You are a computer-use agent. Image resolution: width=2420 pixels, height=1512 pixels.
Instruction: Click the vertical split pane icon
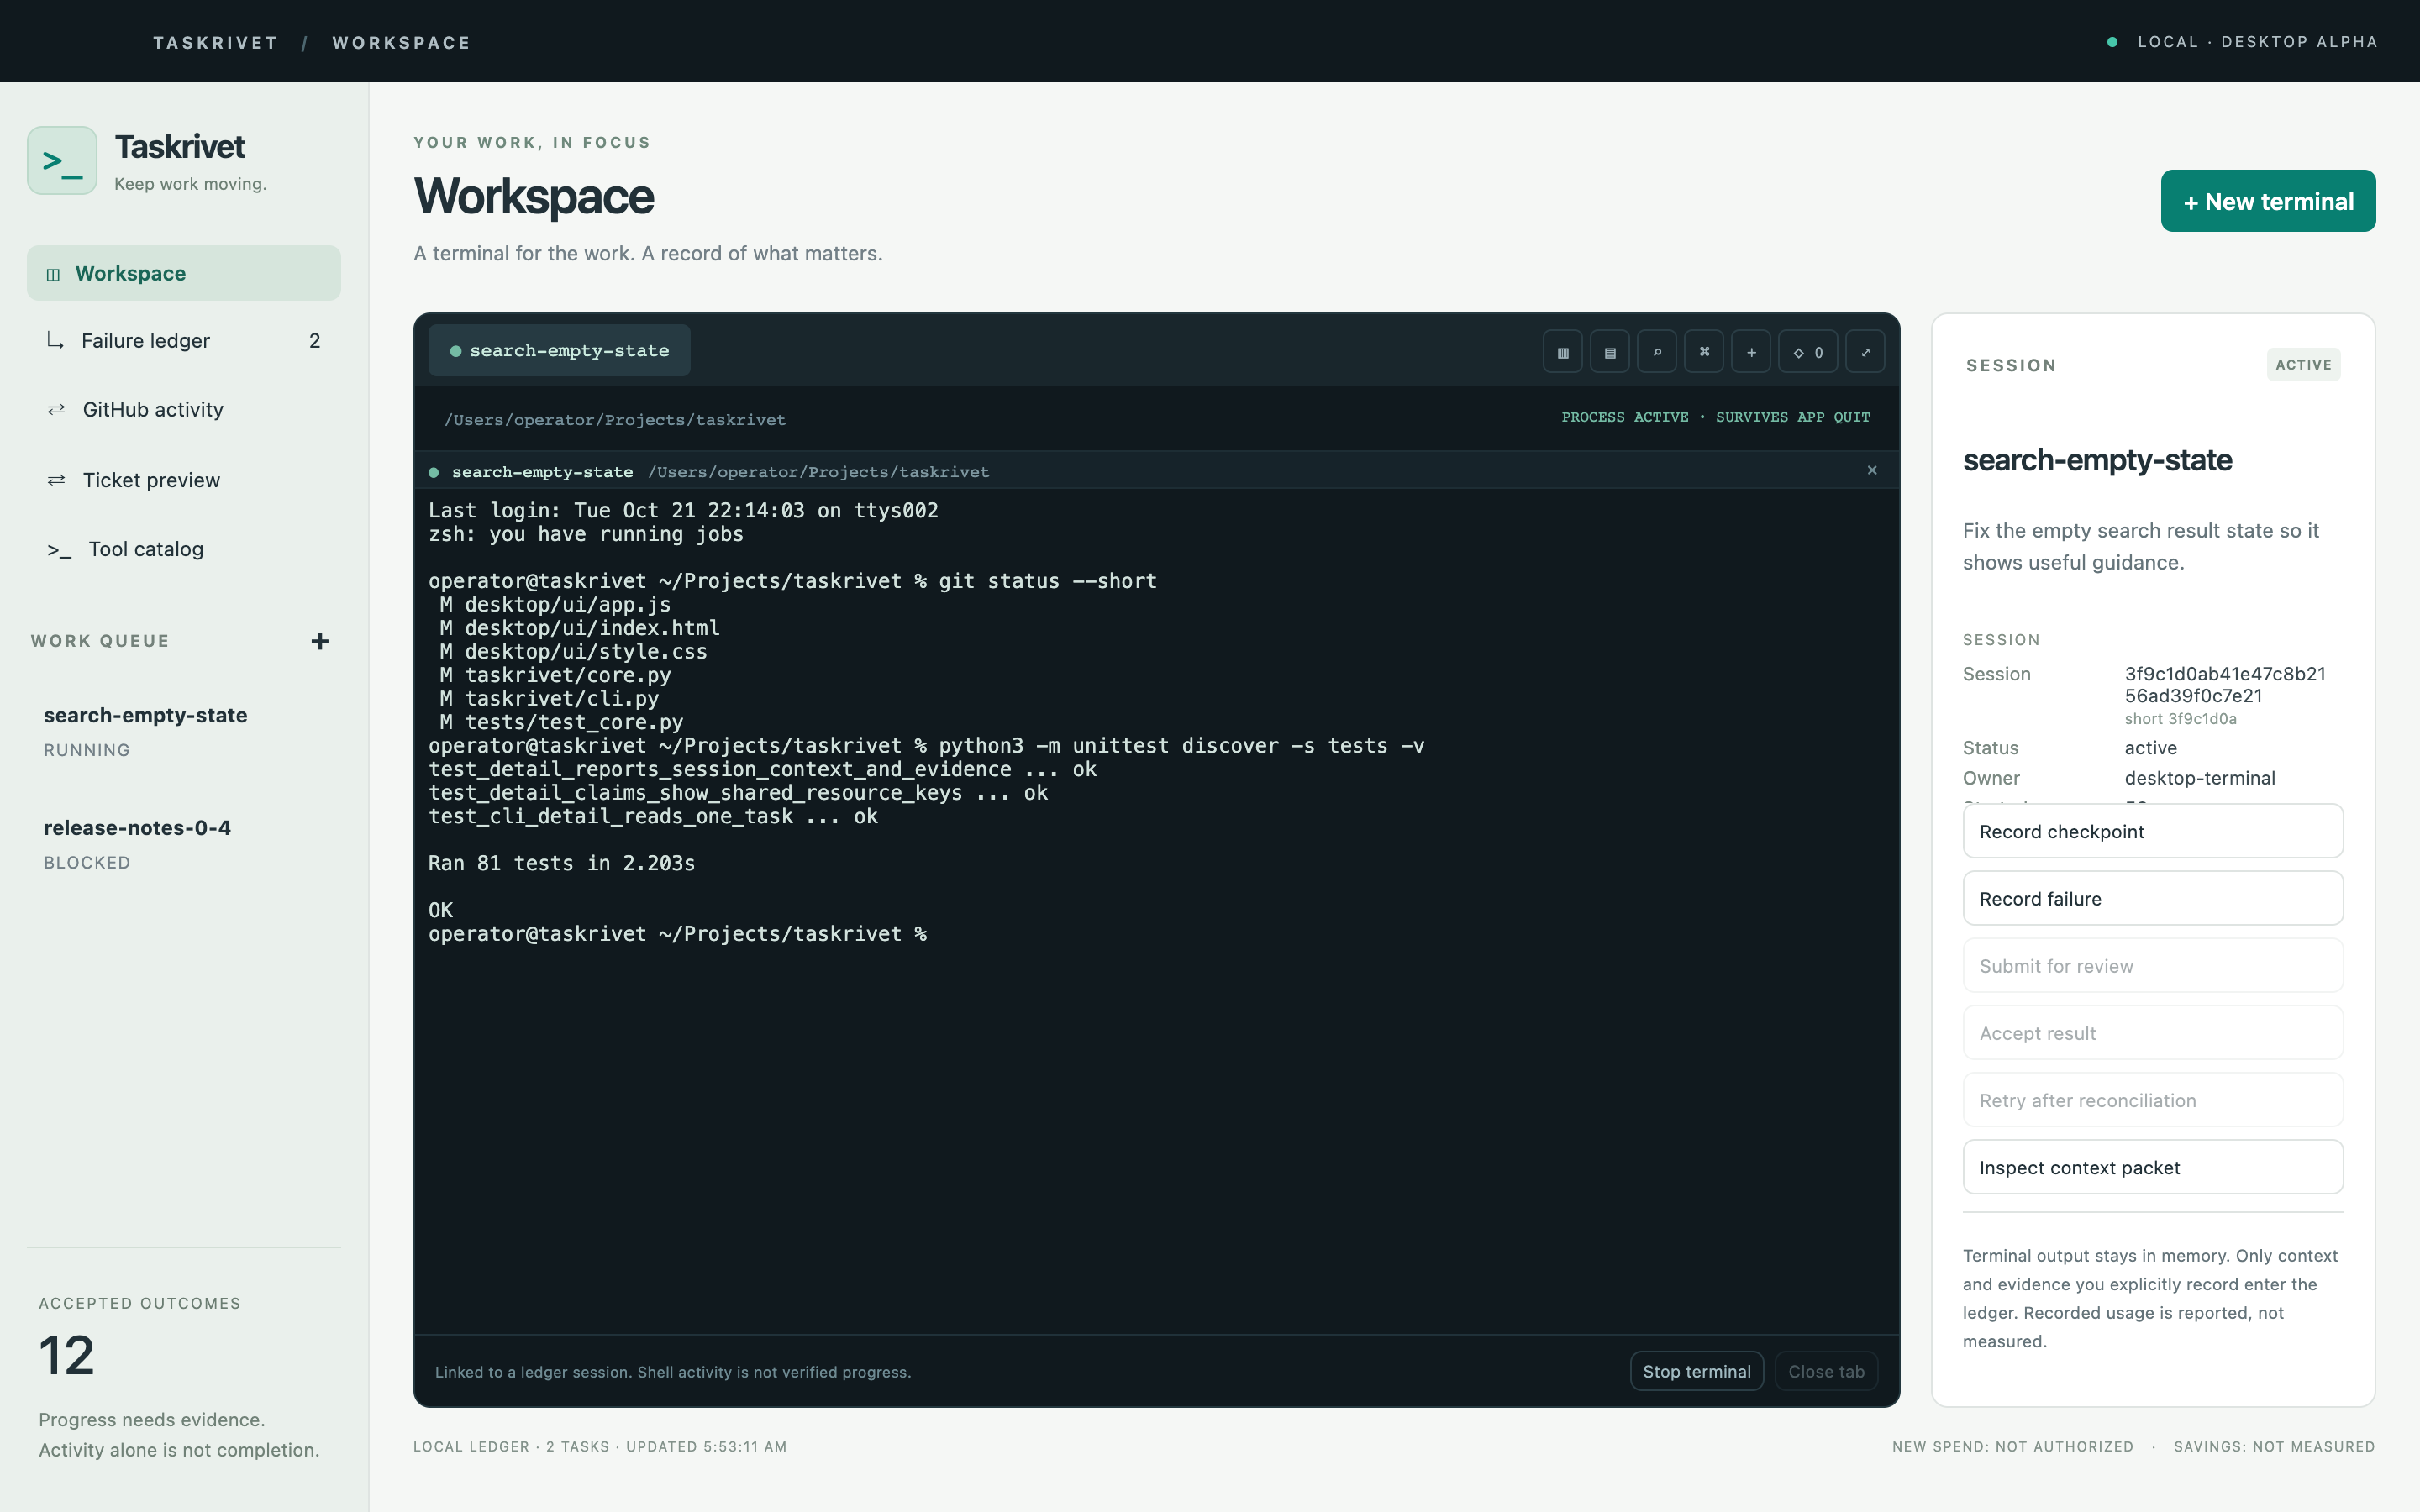click(x=1562, y=352)
